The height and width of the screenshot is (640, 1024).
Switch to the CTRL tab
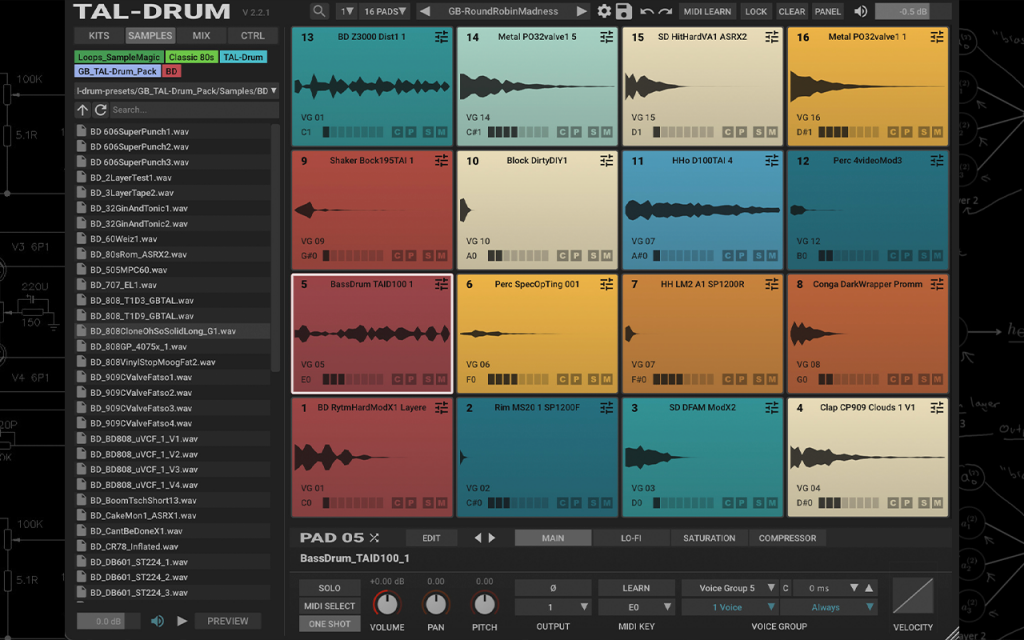click(253, 36)
